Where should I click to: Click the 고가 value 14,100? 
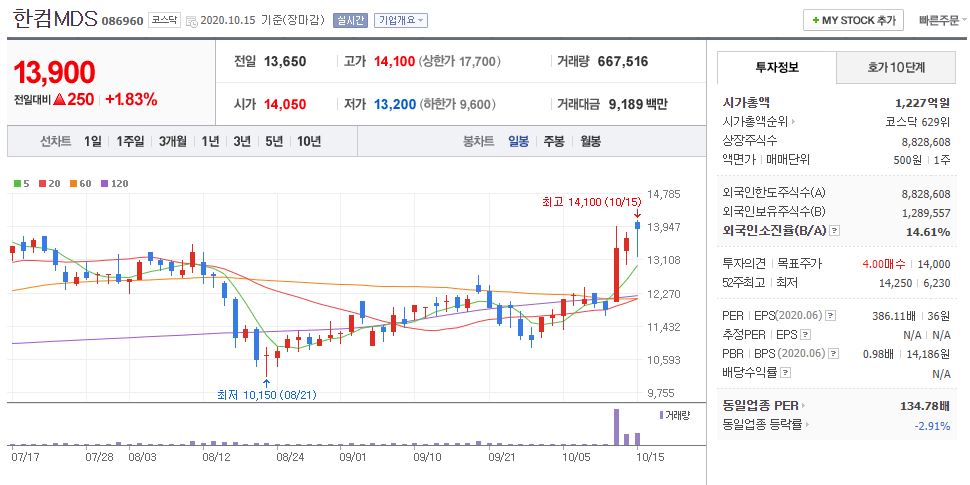tap(395, 61)
